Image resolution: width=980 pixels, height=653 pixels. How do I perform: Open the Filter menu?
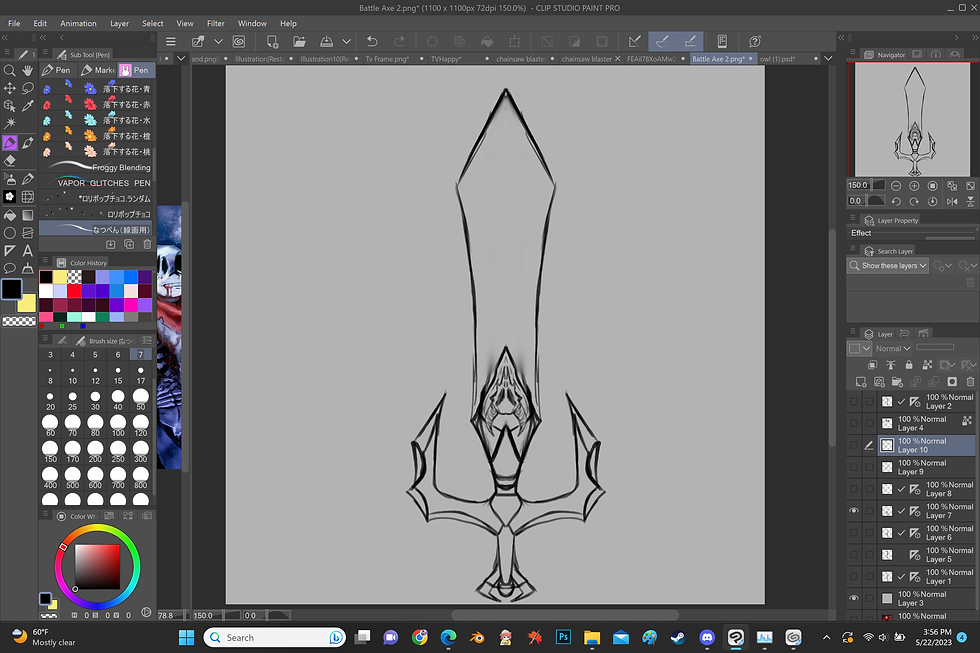click(x=216, y=23)
